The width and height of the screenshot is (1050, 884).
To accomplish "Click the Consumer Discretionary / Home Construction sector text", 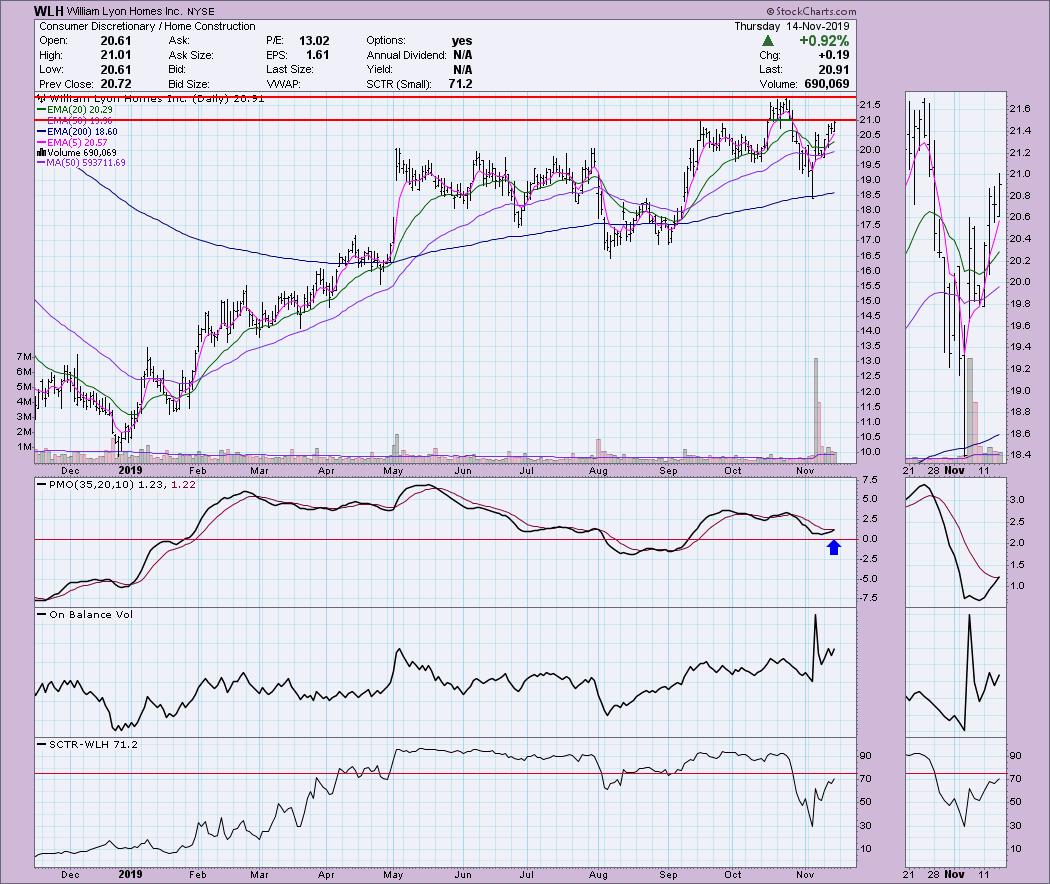I will tap(147, 26).
